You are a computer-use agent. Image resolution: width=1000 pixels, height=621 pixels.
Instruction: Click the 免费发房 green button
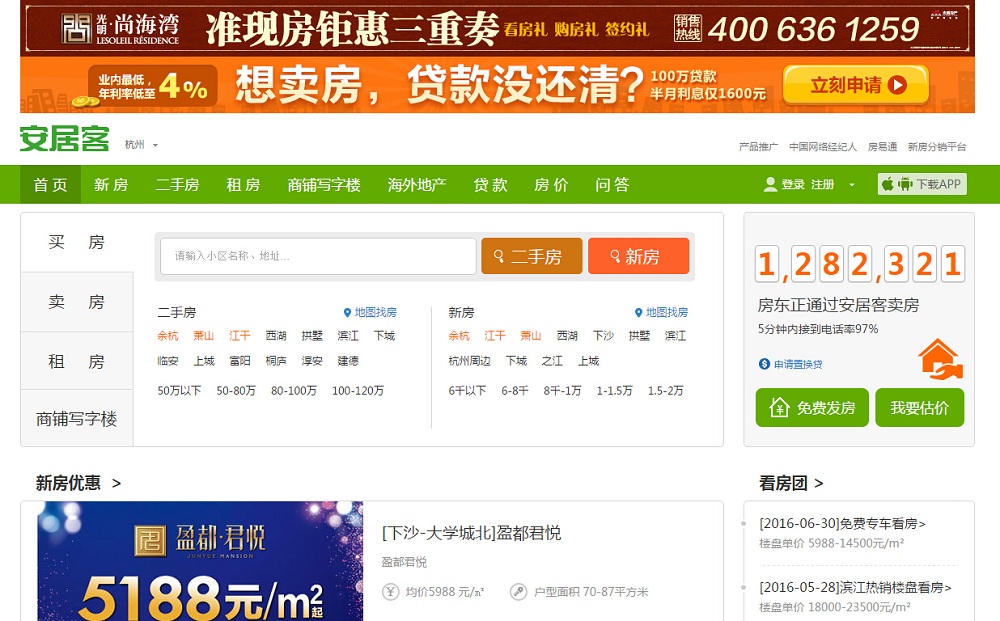[x=812, y=407]
